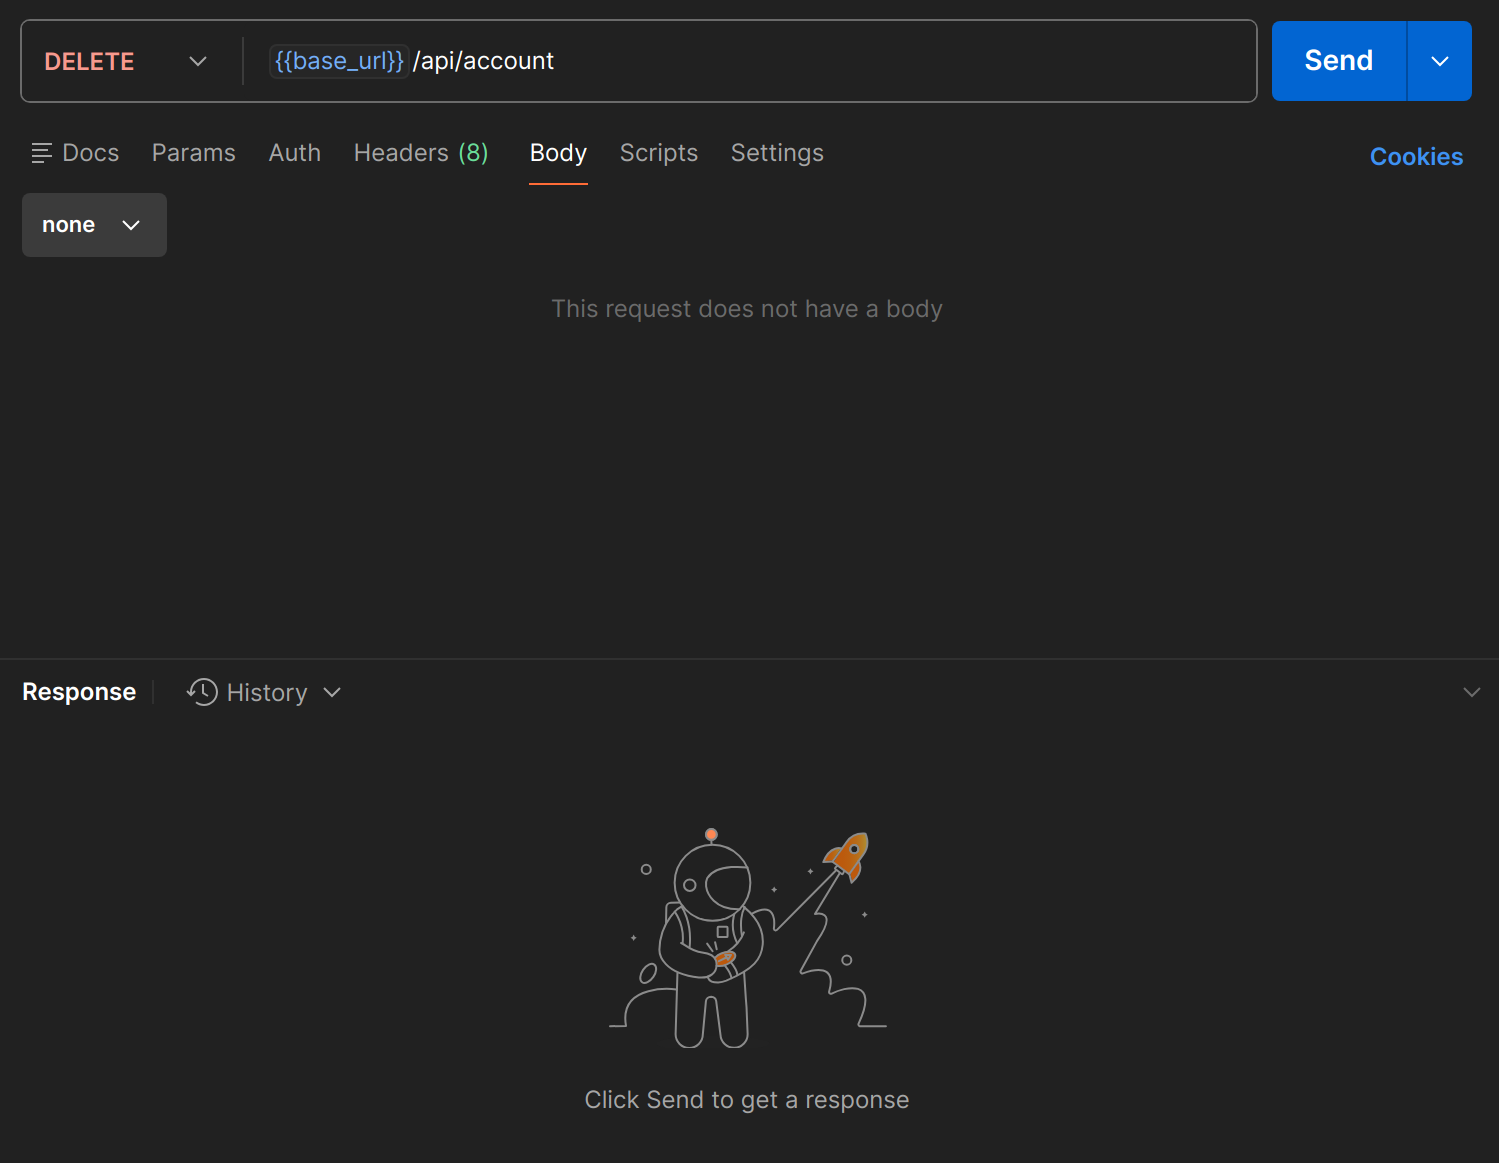Expand the none body type dropdown

(94, 225)
